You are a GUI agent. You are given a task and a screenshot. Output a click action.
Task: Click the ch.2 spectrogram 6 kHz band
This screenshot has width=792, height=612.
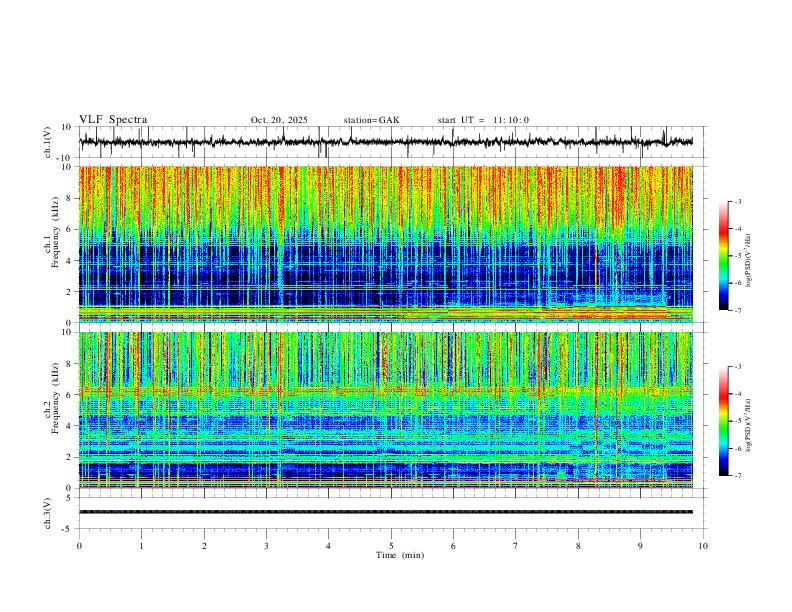pyautogui.click(x=385, y=390)
